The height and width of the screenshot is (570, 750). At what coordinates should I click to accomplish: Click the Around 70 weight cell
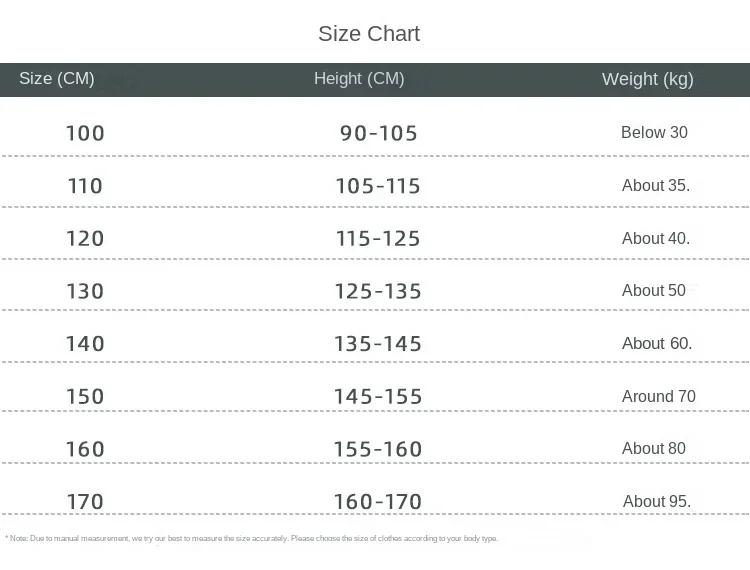point(659,396)
